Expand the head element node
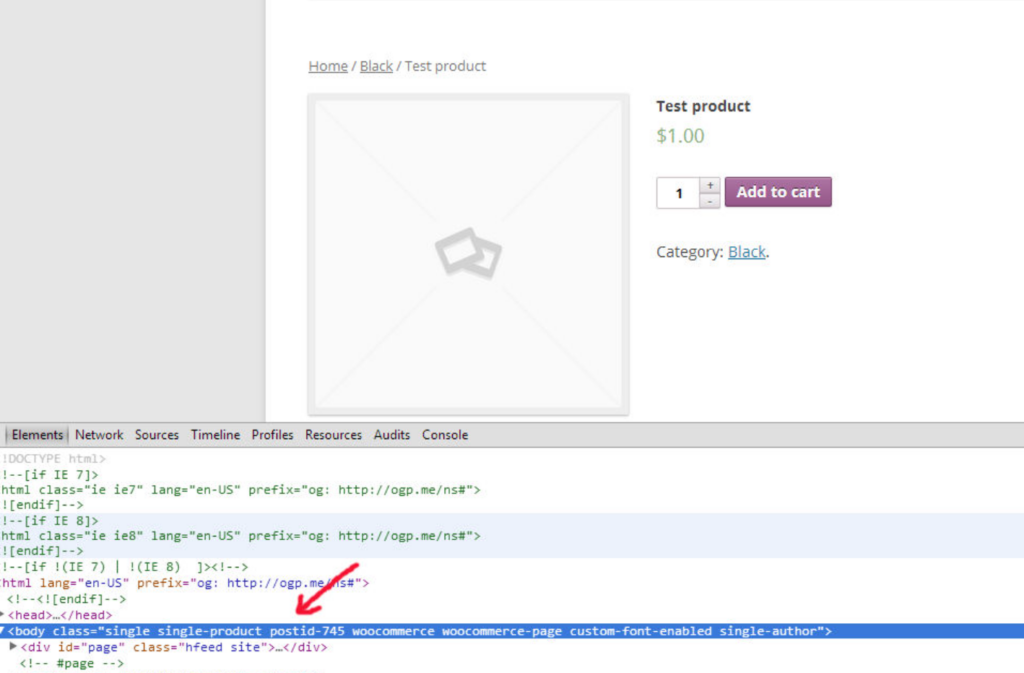The width and height of the screenshot is (1024, 673). 3,615
